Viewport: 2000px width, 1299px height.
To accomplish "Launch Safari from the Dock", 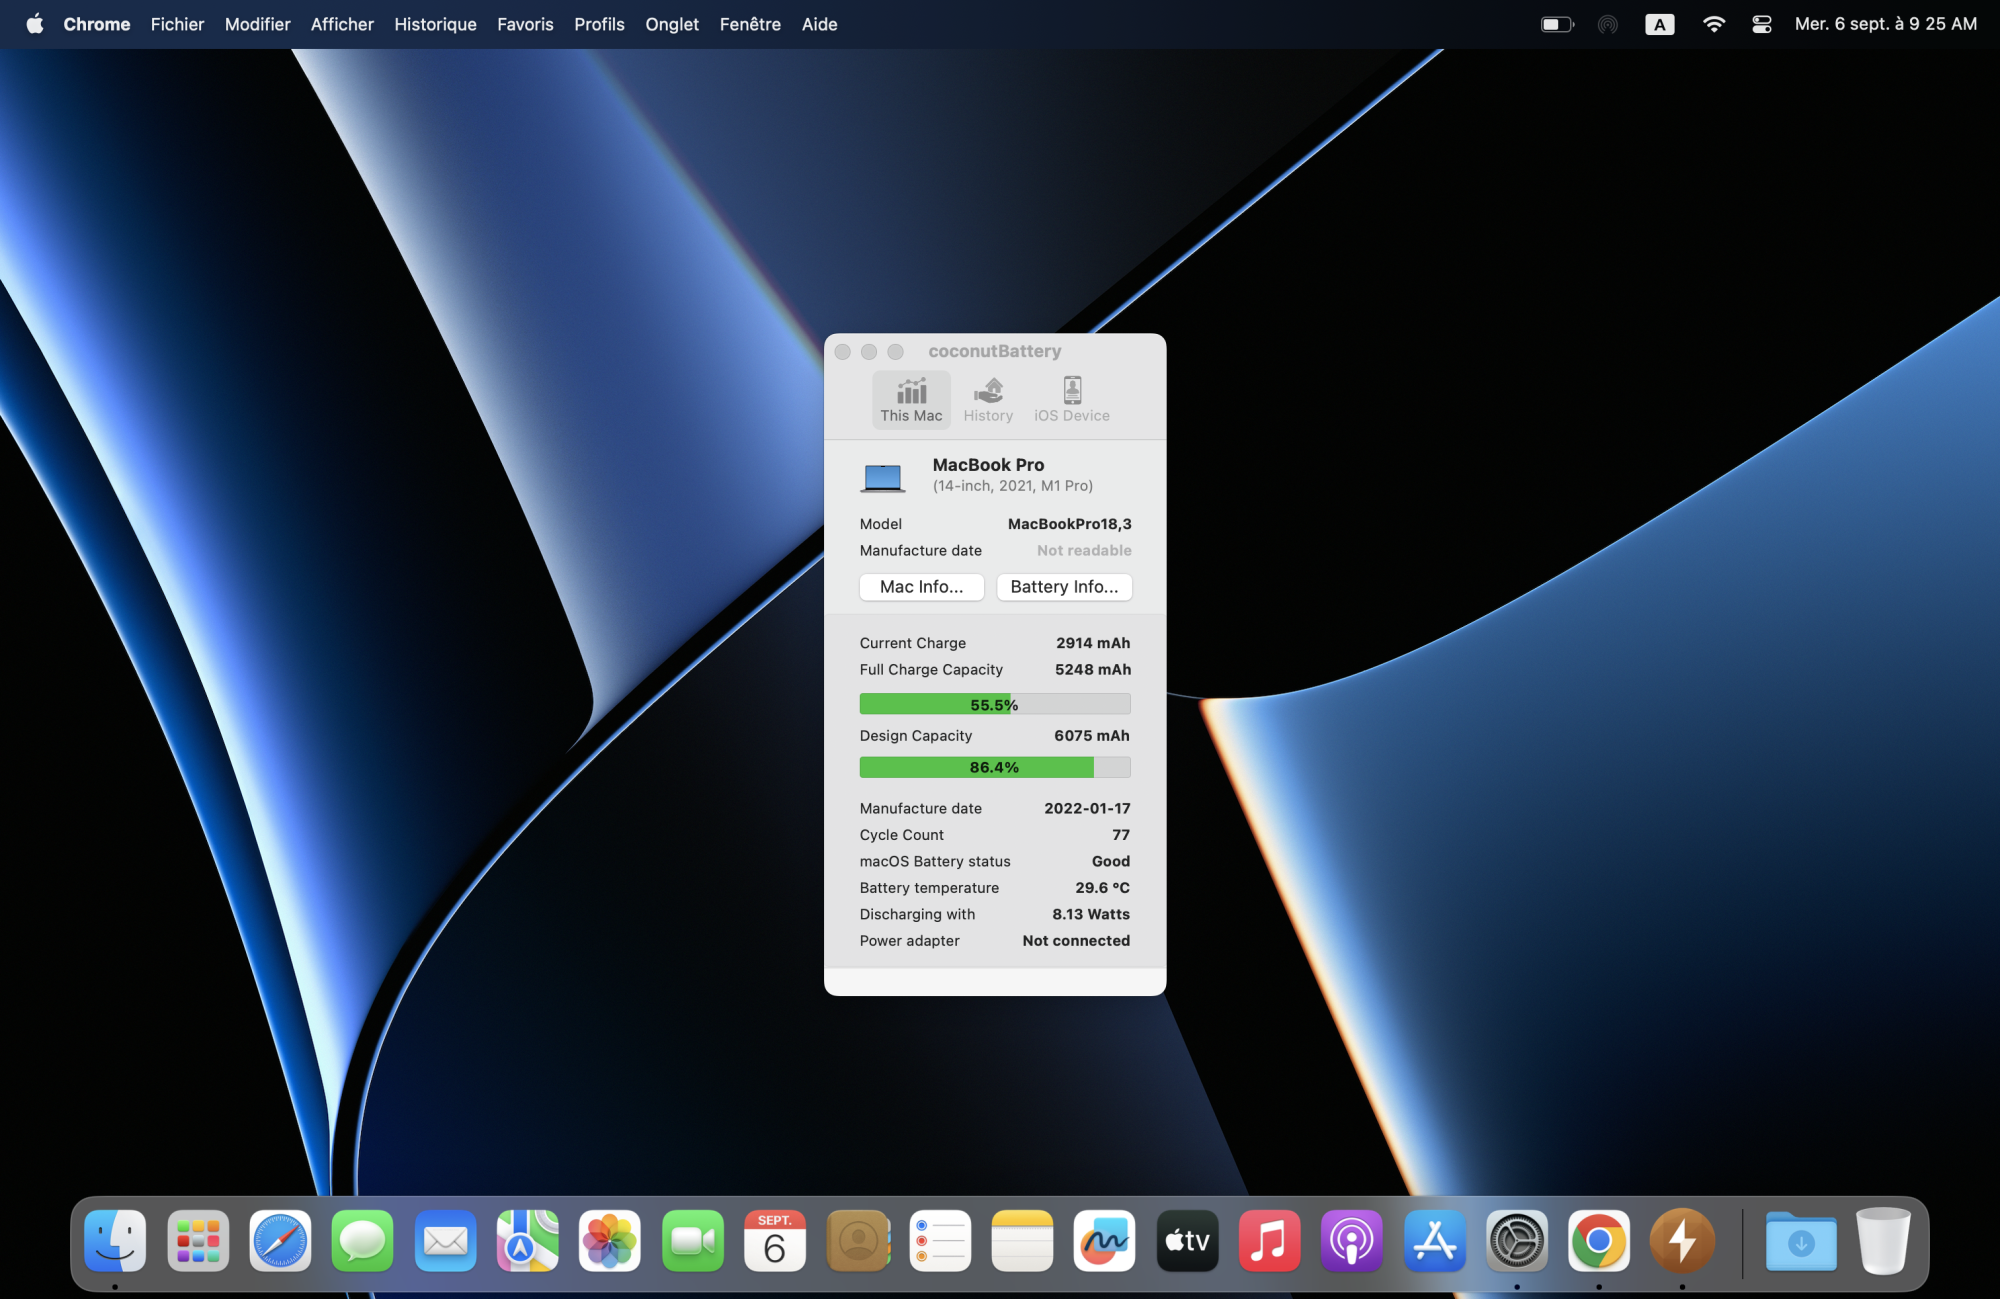I will coord(280,1241).
